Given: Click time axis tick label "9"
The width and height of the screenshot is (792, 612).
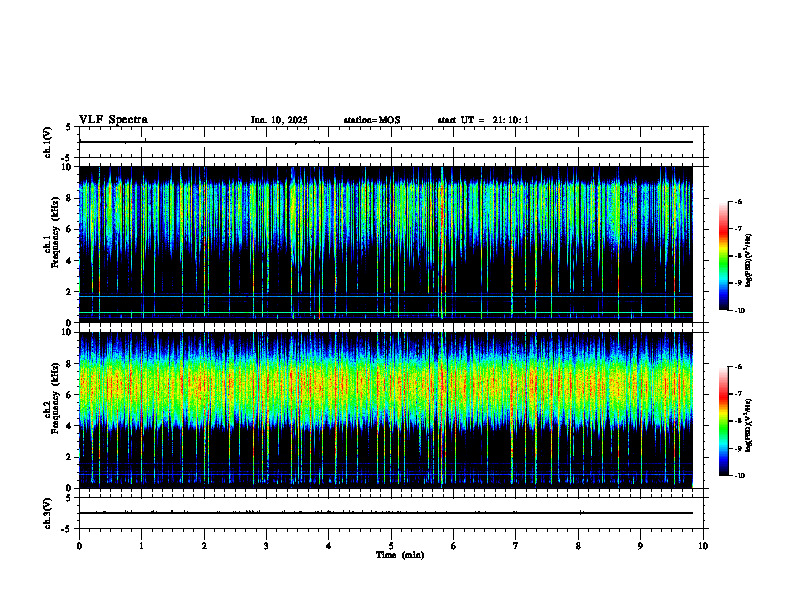Looking at the screenshot, I should 640,546.
